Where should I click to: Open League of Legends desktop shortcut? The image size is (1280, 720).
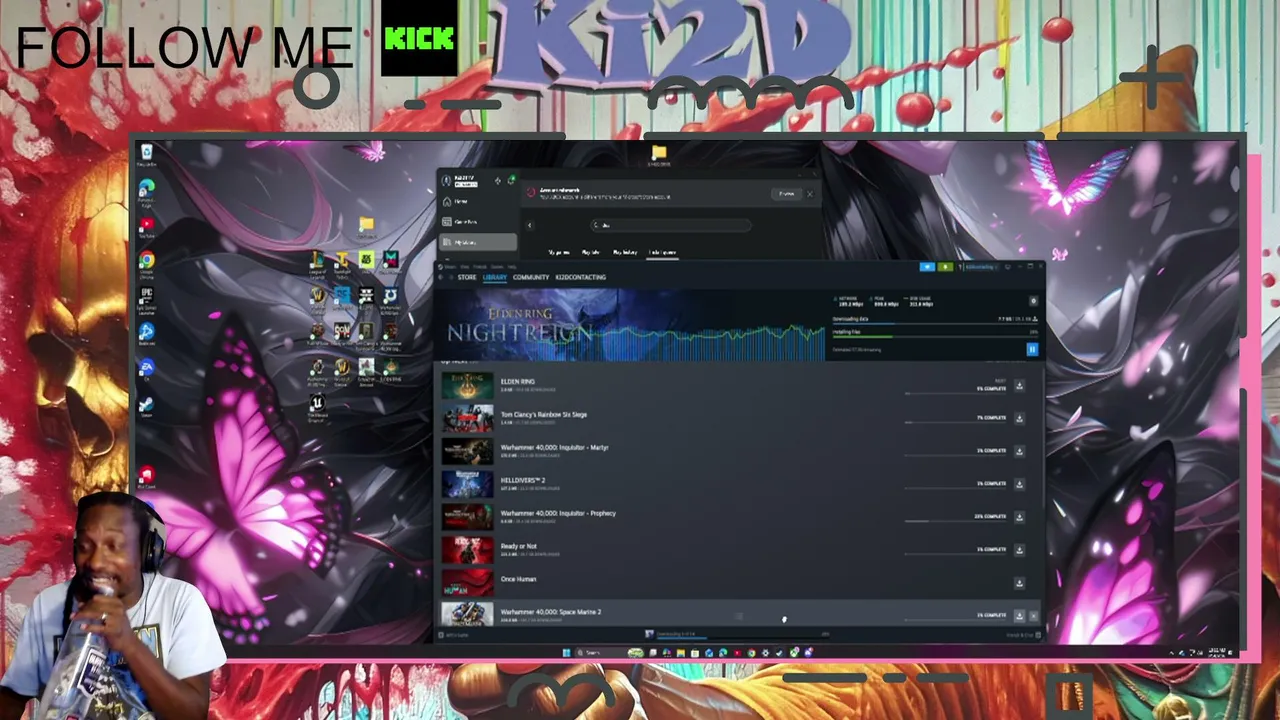point(318,264)
